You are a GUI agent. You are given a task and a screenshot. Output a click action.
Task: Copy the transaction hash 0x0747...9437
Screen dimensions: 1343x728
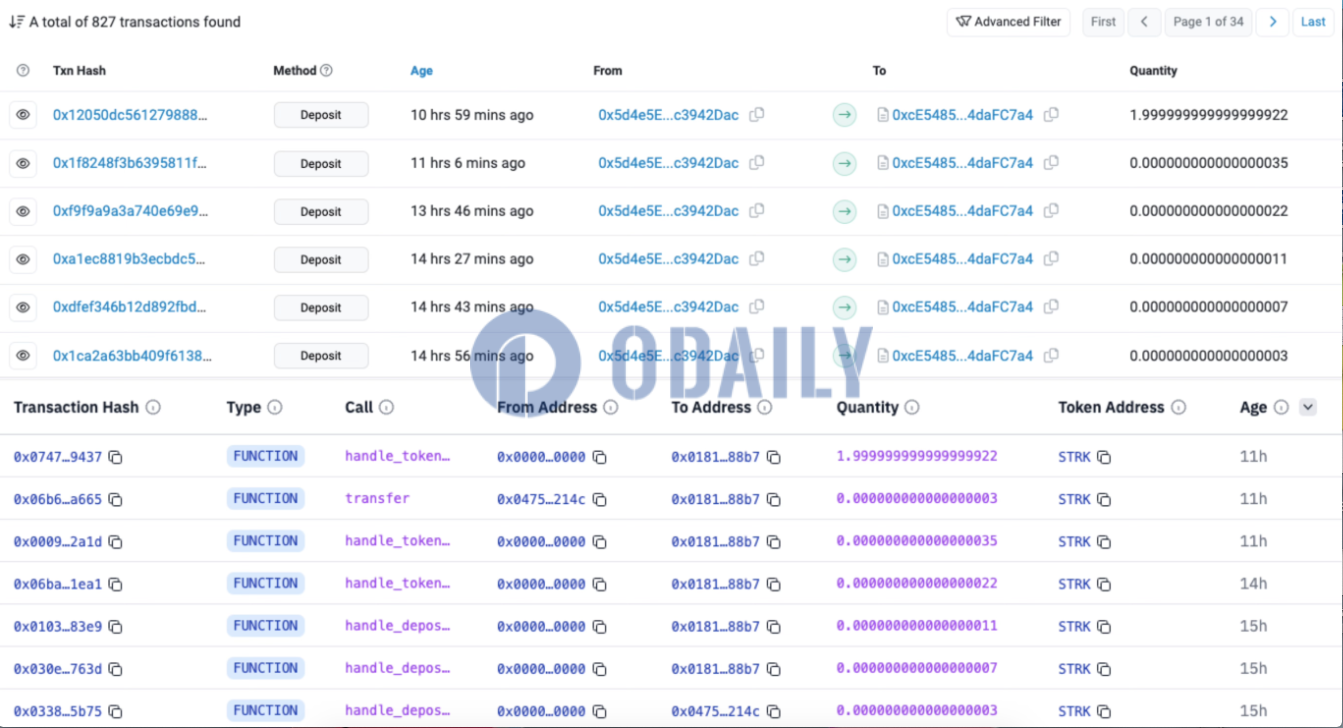pos(115,456)
